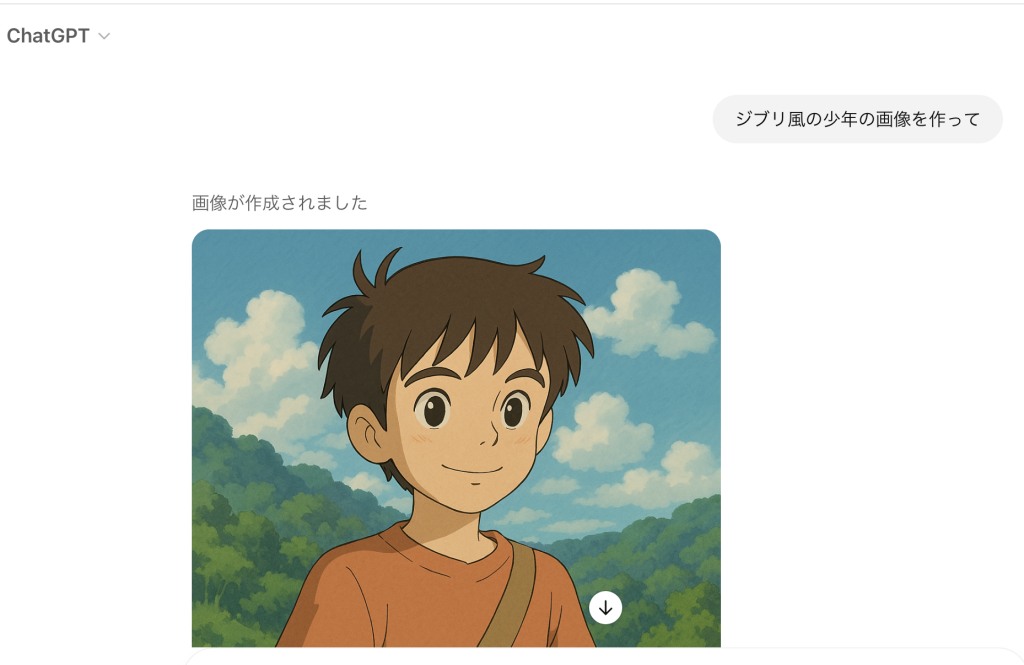The image size is (1024, 665).
Task: Click the brown shoulder strap on the boy
Action: (x=513, y=594)
